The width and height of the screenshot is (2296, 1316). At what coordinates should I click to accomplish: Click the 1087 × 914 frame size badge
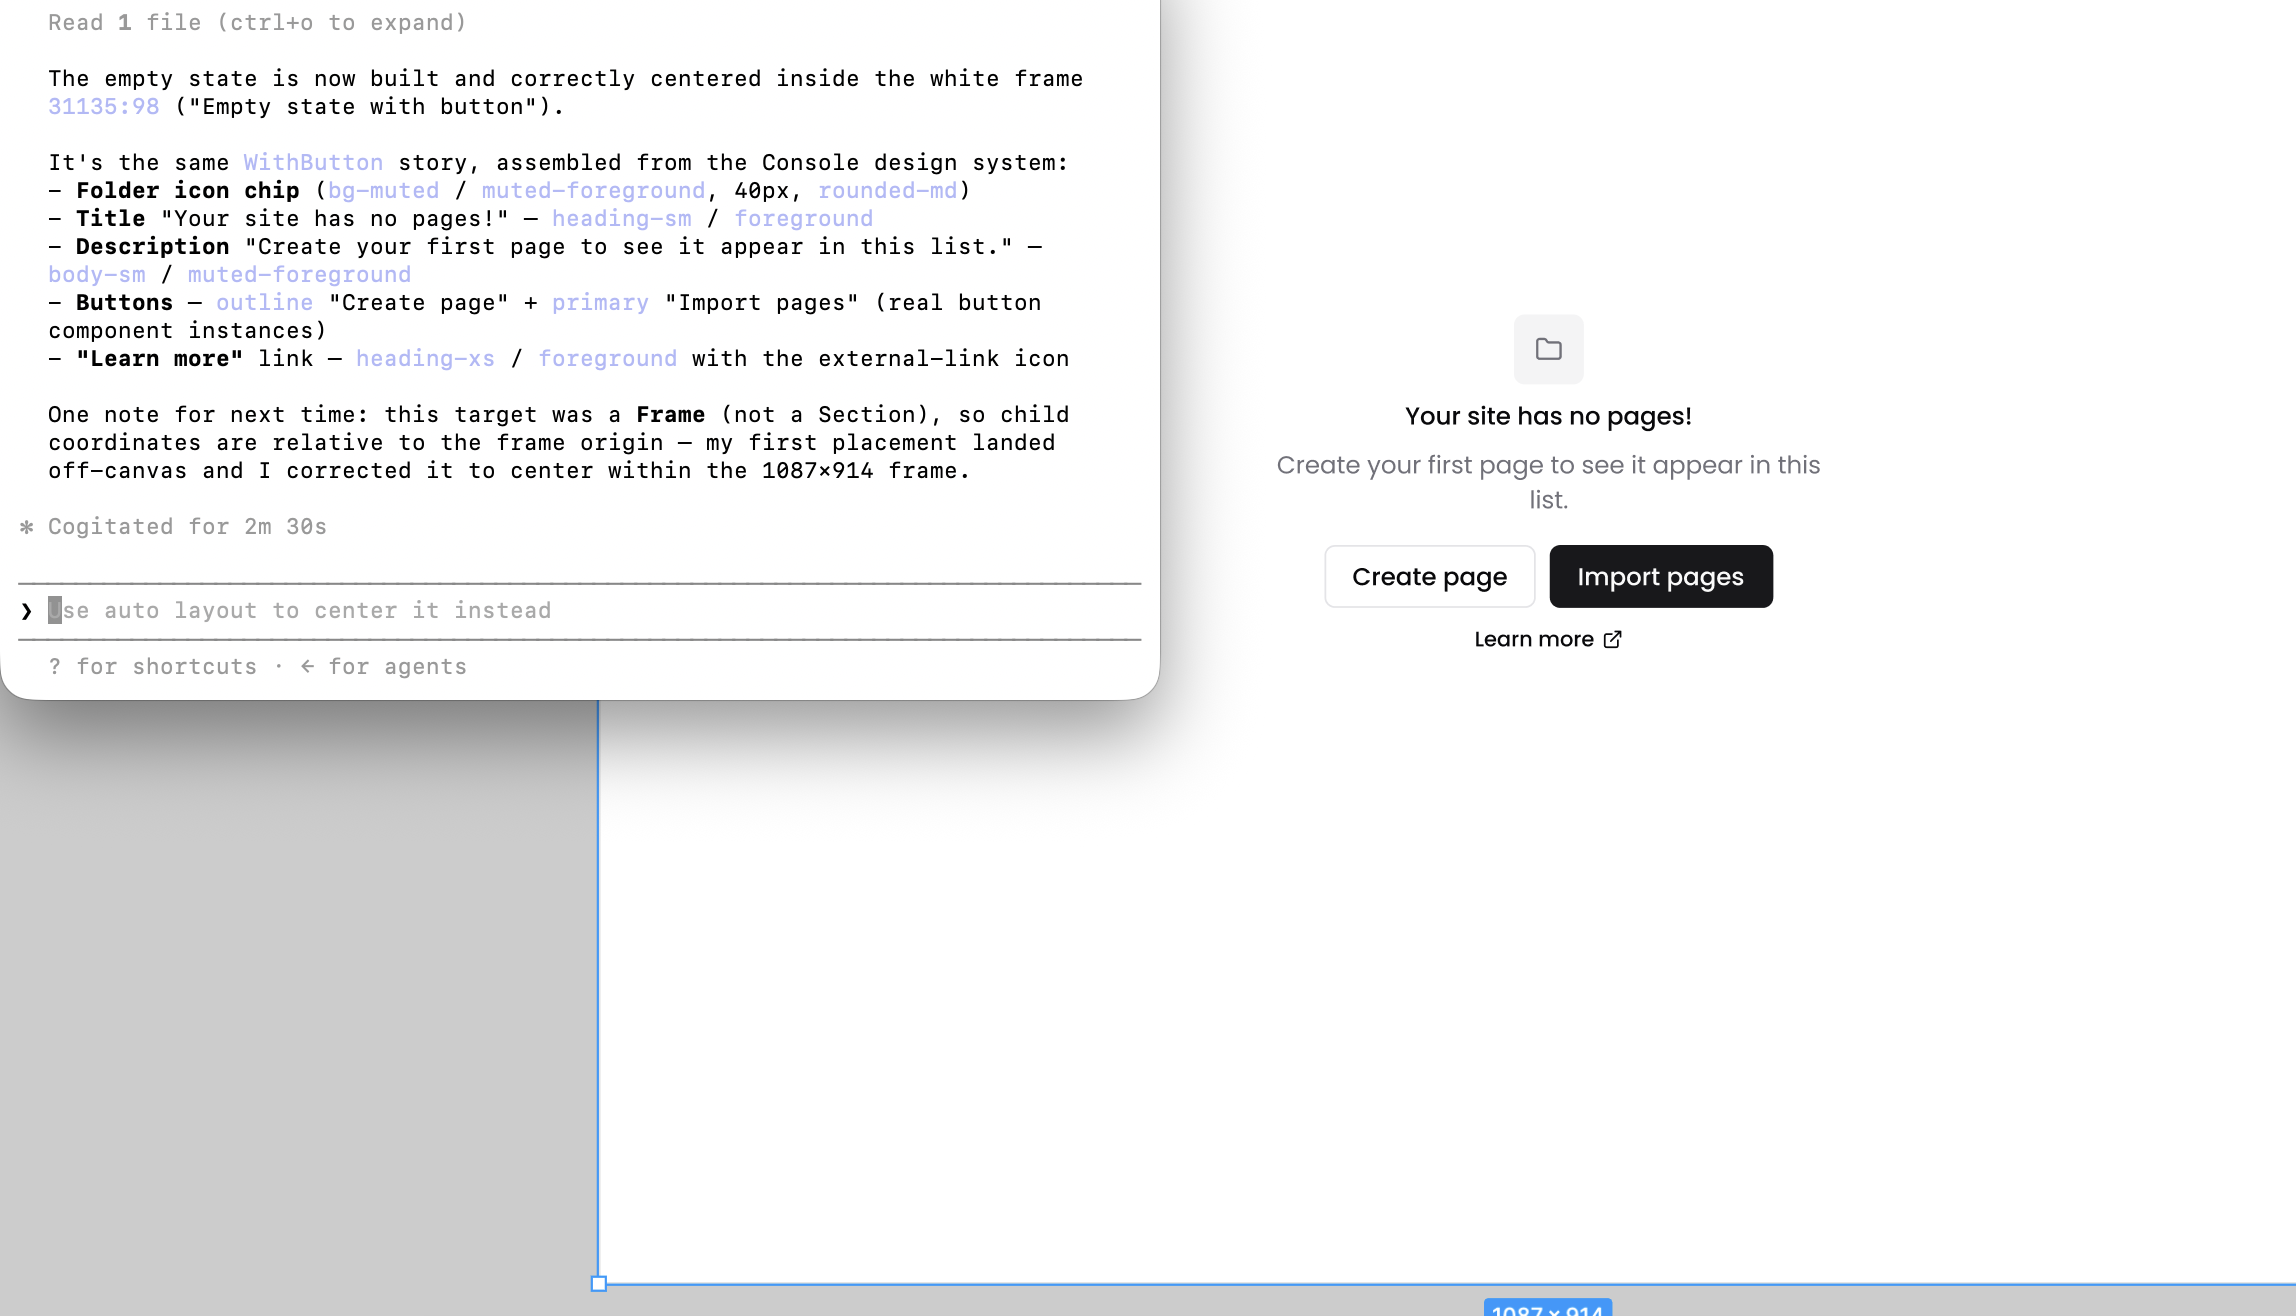[x=1548, y=1308]
